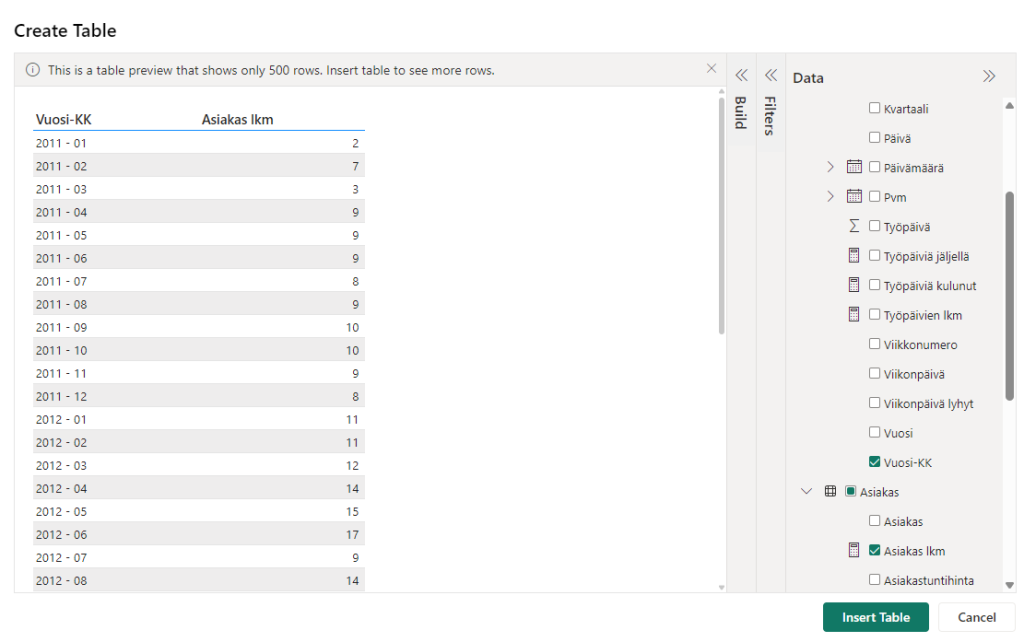Click the preview scroll down arrow
Screen dimensions: 1024x642
pyautogui.click(x=721, y=587)
